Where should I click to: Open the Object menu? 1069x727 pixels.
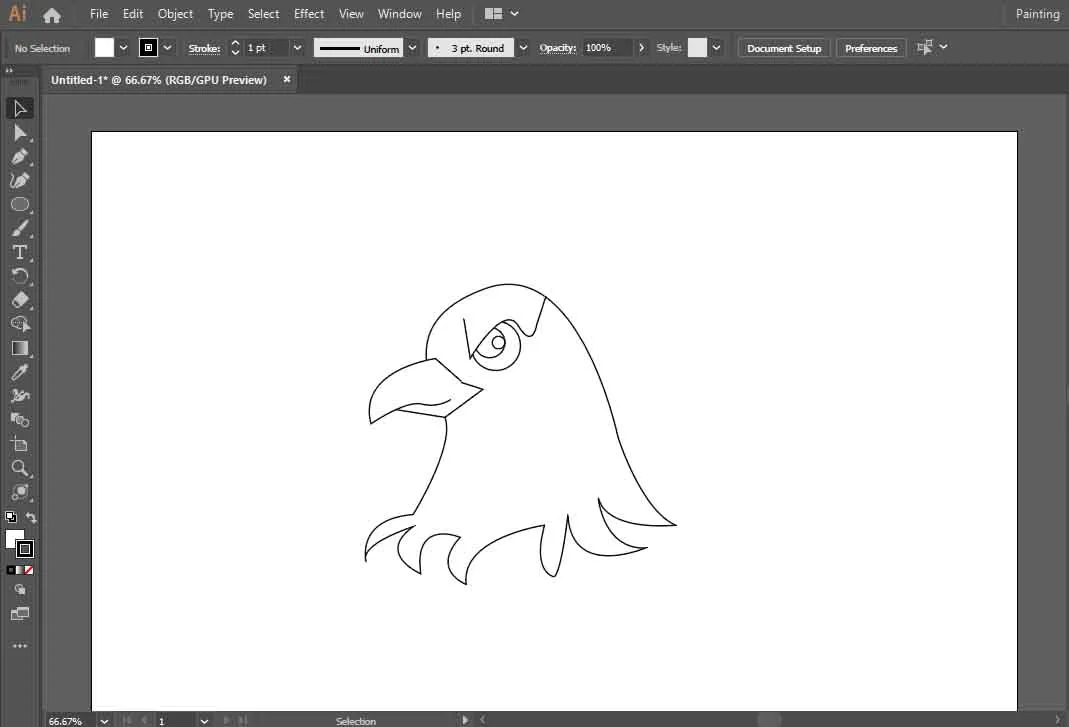coord(175,14)
